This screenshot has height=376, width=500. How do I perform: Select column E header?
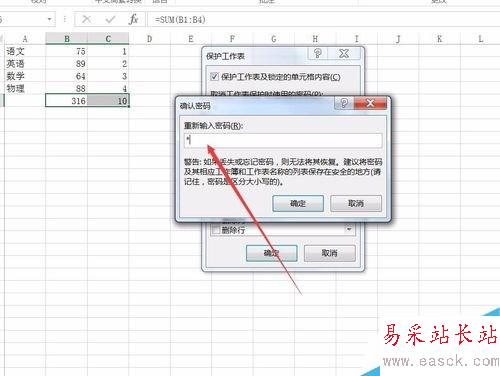(191, 39)
